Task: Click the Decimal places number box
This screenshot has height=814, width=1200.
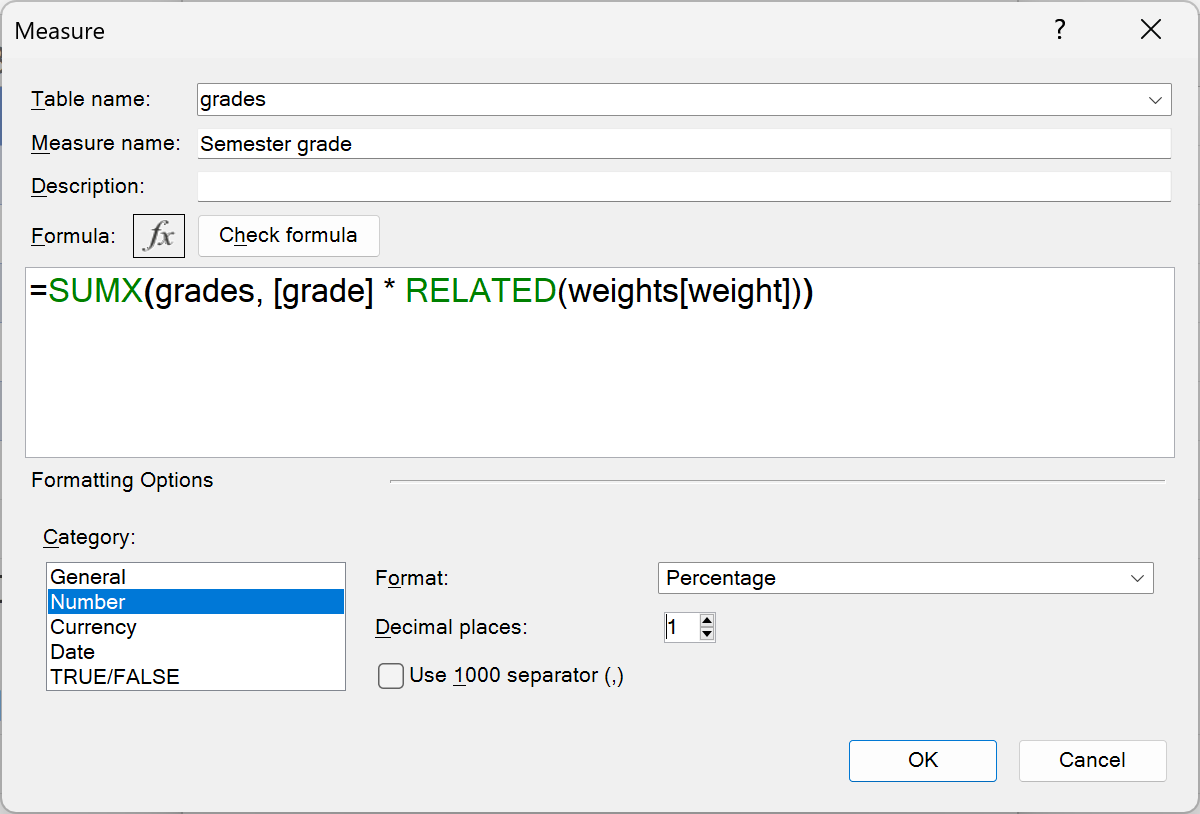Action: click(680, 628)
